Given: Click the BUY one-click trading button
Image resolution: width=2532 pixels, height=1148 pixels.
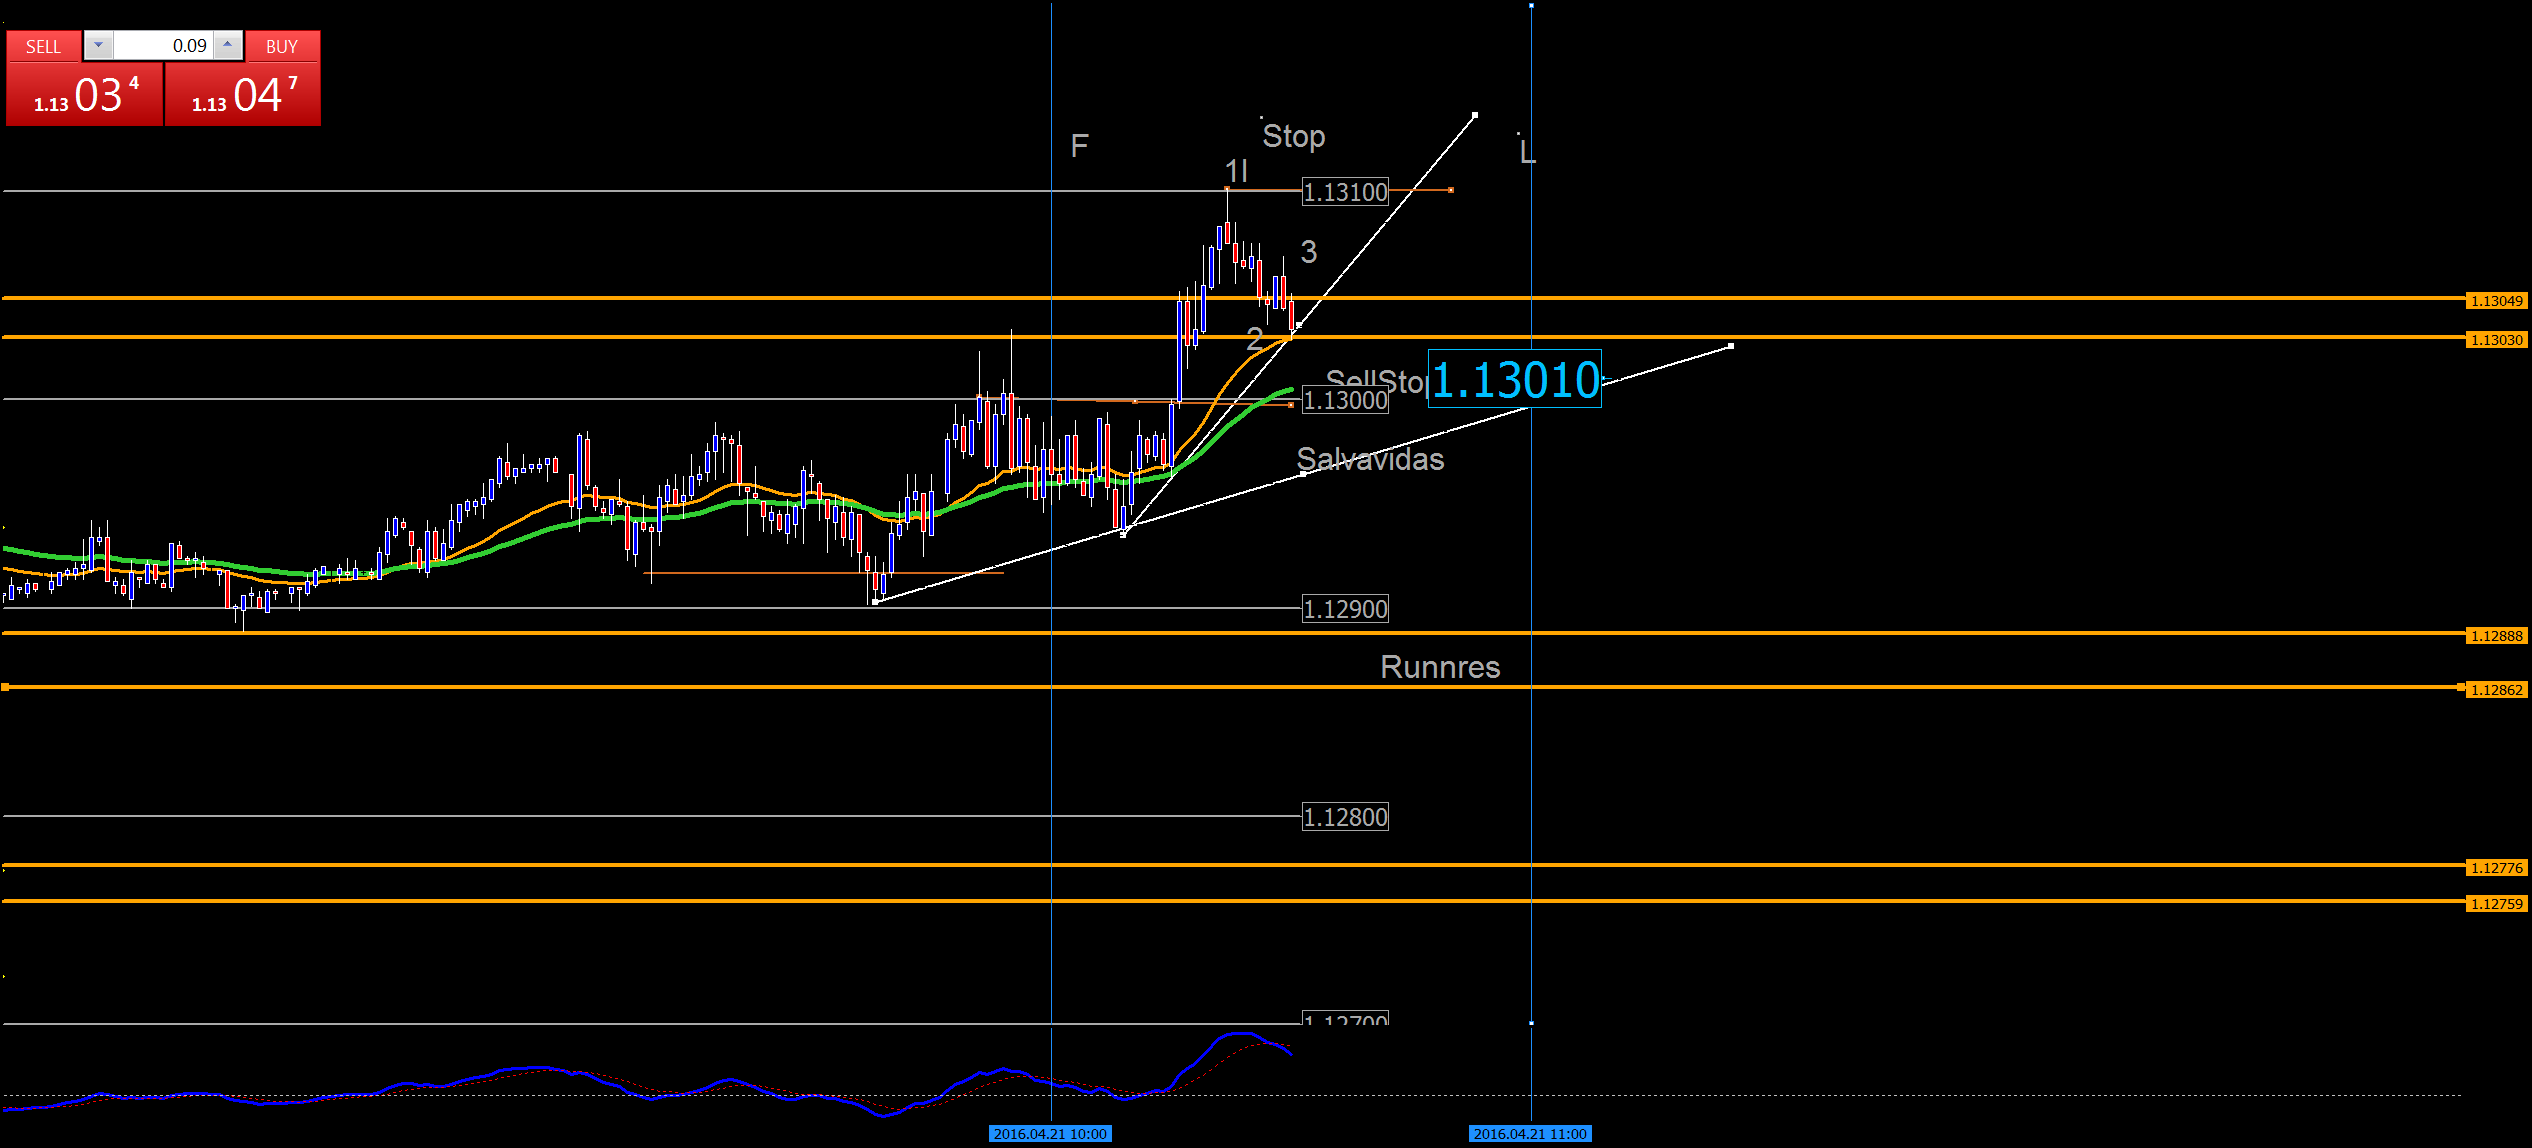Looking at the screenshot, I should coord(282,46).
